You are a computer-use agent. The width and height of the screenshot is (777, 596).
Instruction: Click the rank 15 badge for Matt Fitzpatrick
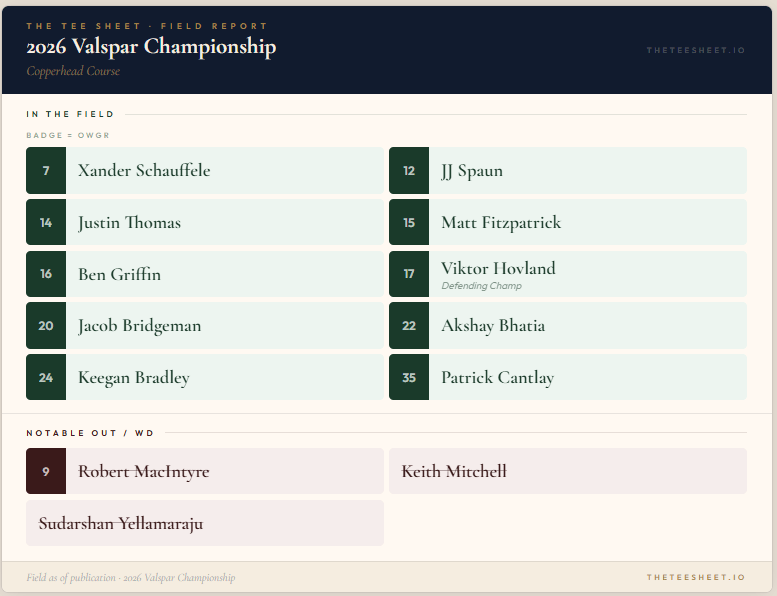click(409, 222)
